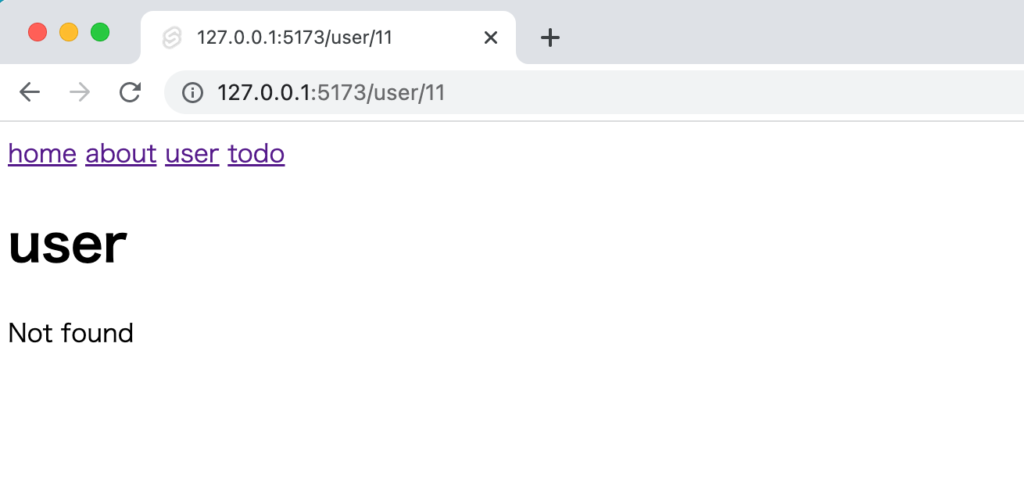The width and height of the screenshot is (1024, 497).
Task: View site information icon in address bar
Action: 192,93
